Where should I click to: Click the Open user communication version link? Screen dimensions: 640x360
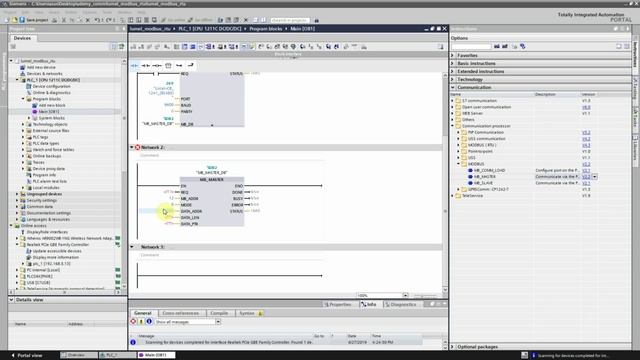[586, 107]
